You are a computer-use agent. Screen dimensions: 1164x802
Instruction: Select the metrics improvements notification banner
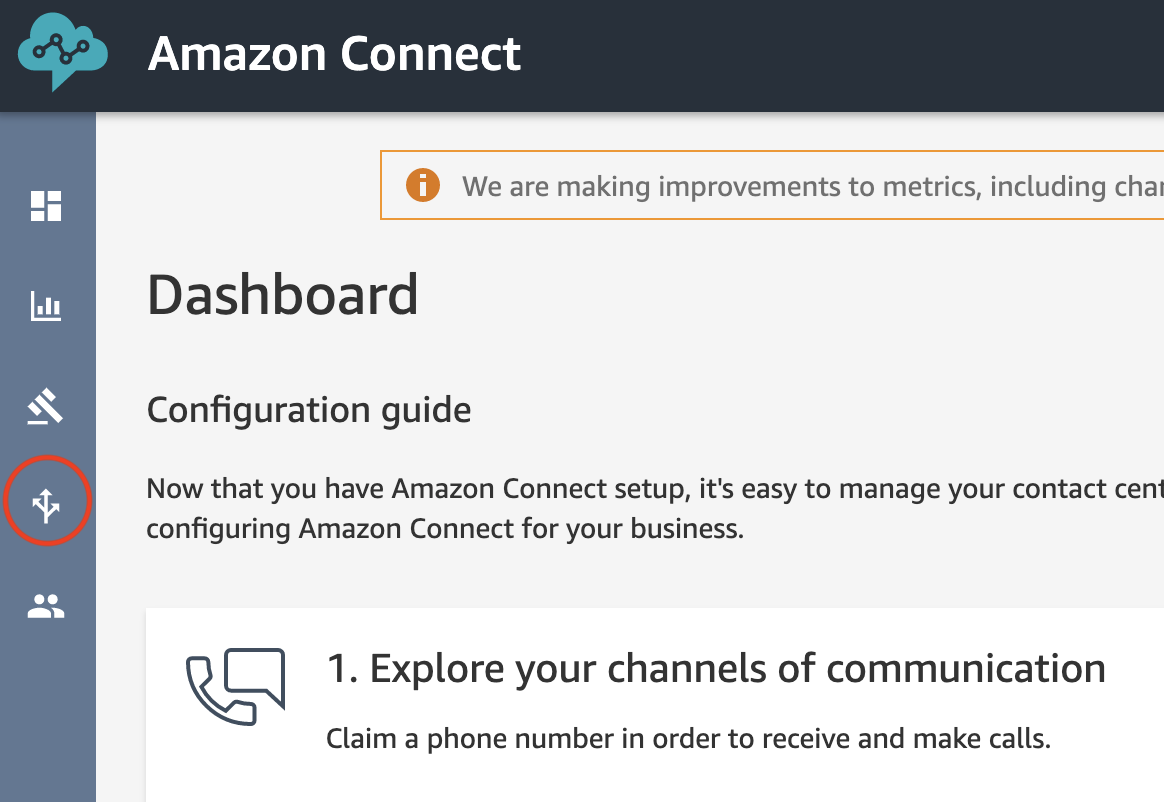point(772,185)
